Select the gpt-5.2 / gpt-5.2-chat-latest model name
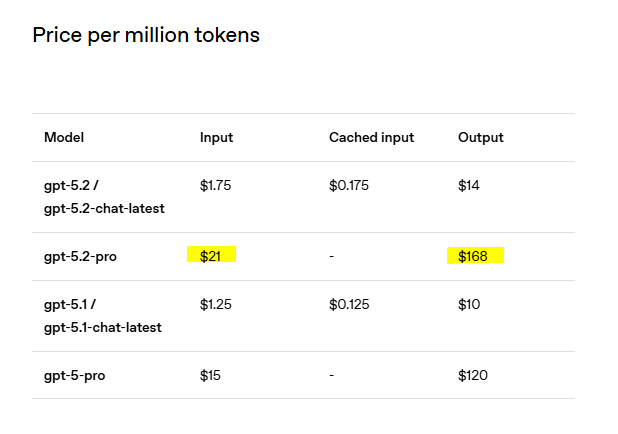The width and height of the screenshot is (618, 434). (104, 197)
